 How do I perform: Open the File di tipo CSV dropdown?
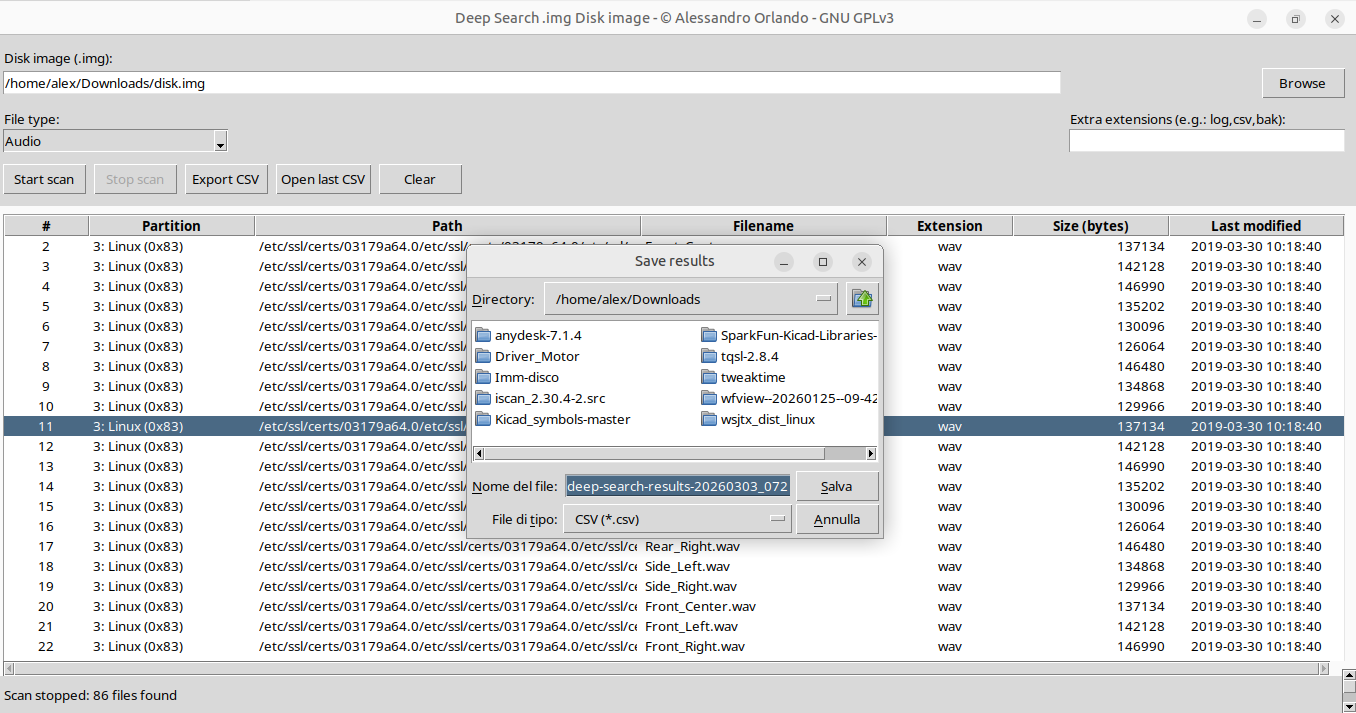[677, 519]
